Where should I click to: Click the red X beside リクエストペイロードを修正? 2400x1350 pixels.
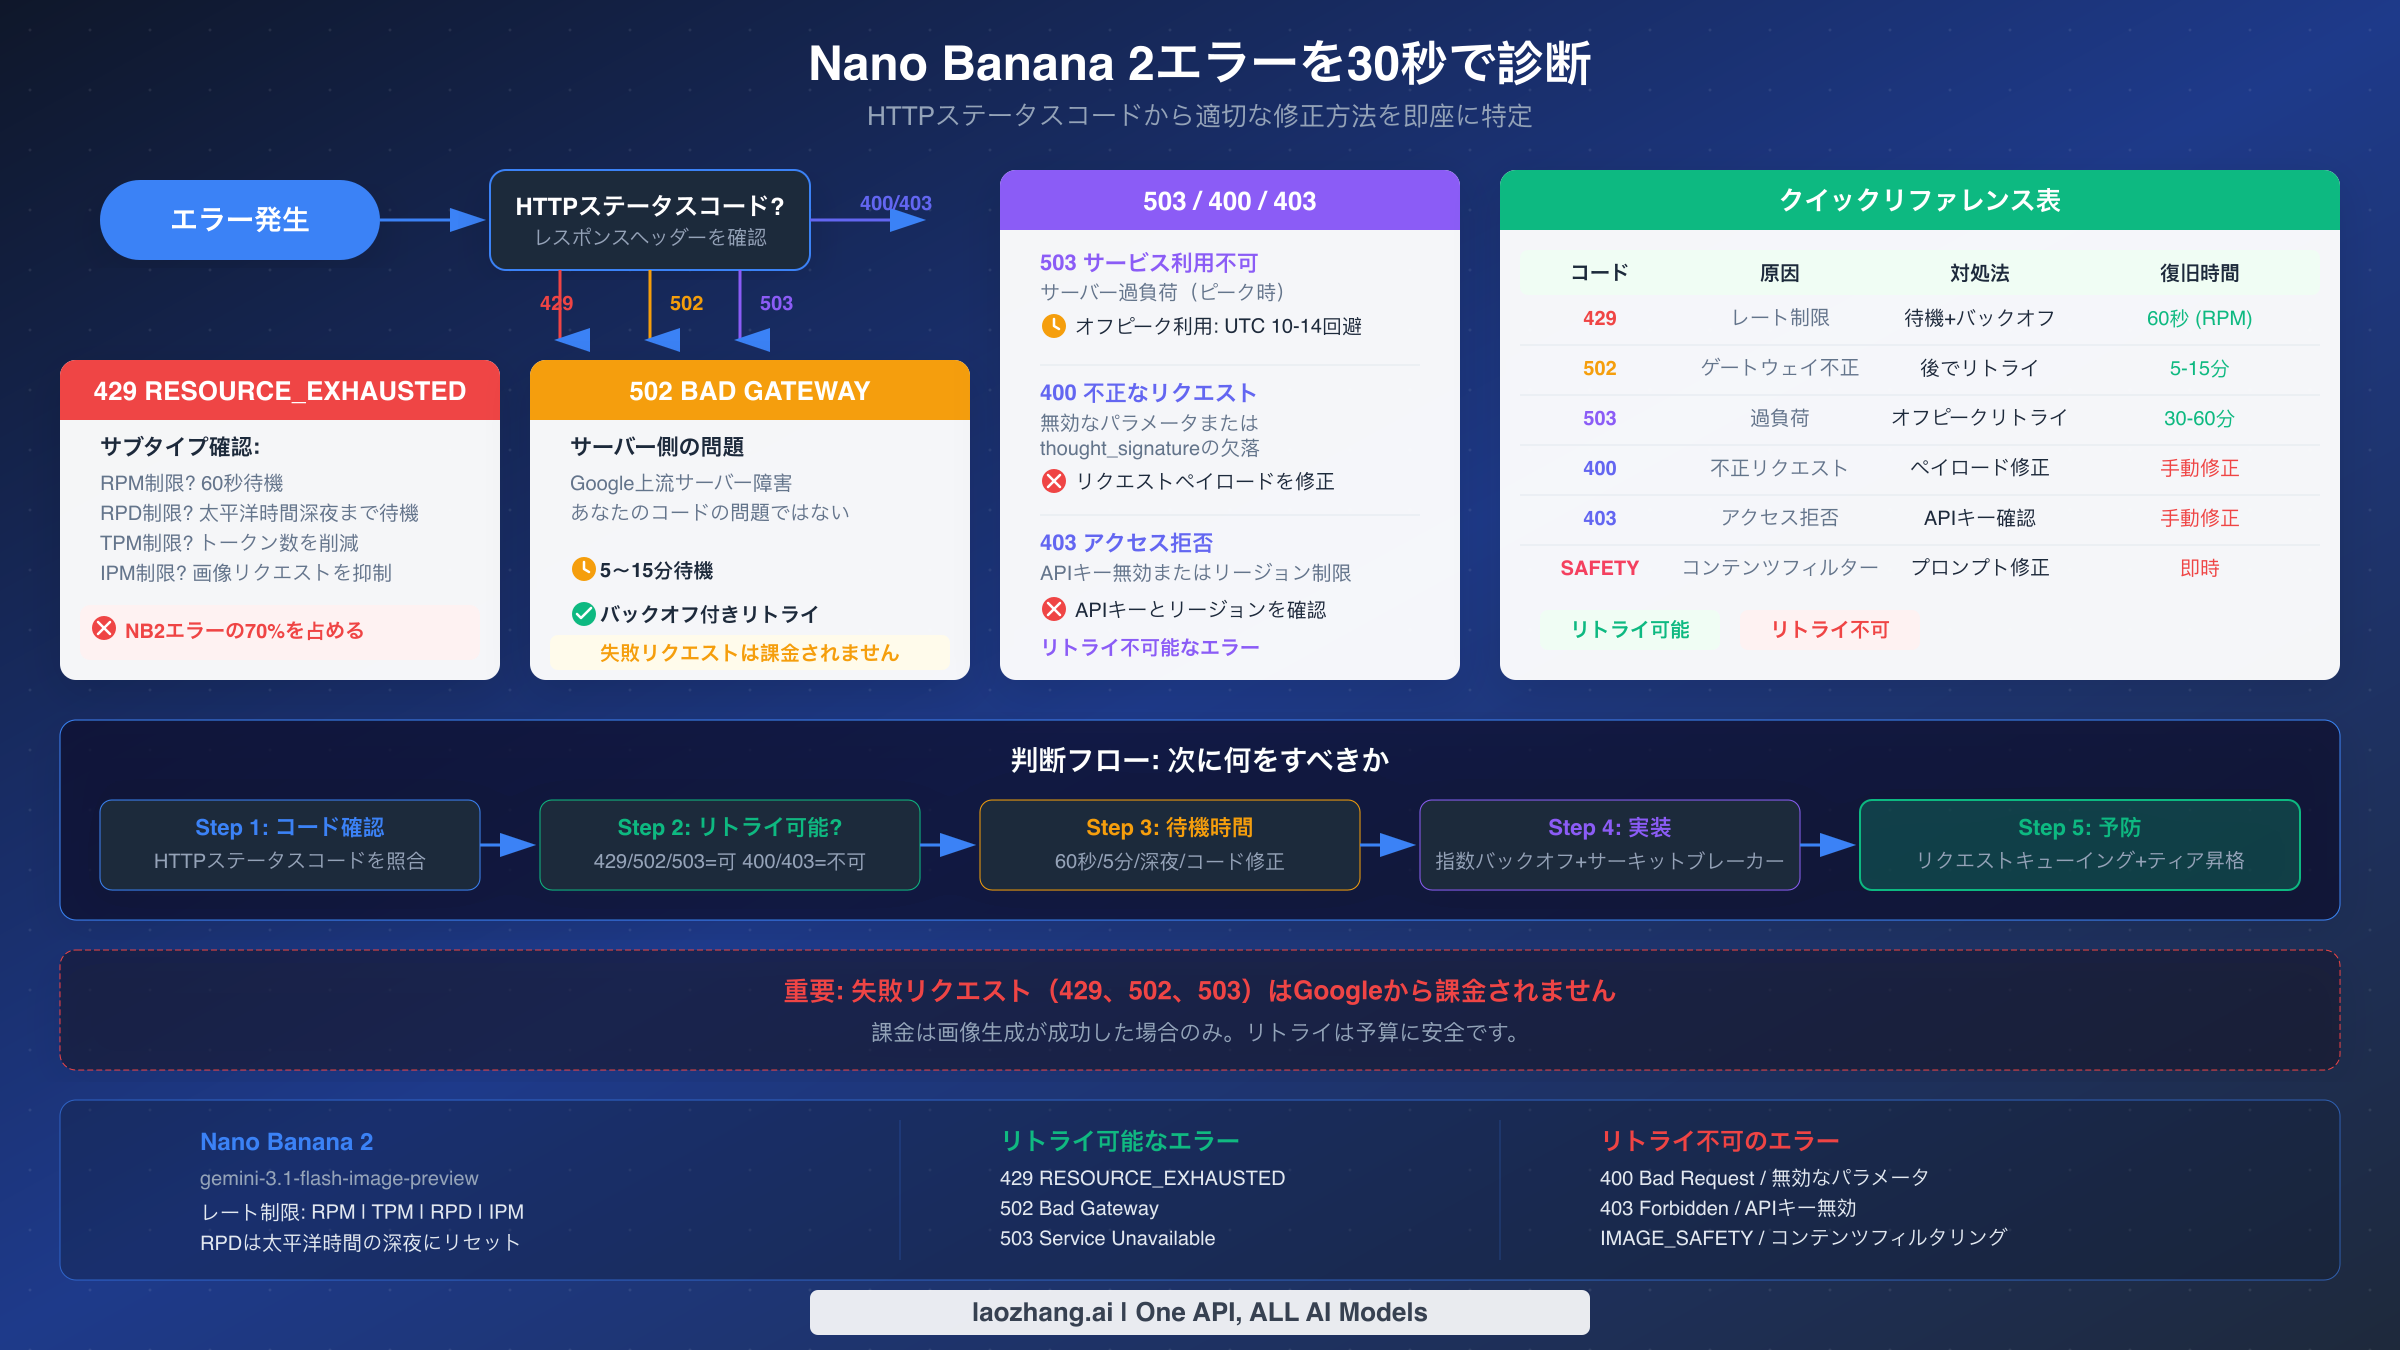tap(1054, 481)
